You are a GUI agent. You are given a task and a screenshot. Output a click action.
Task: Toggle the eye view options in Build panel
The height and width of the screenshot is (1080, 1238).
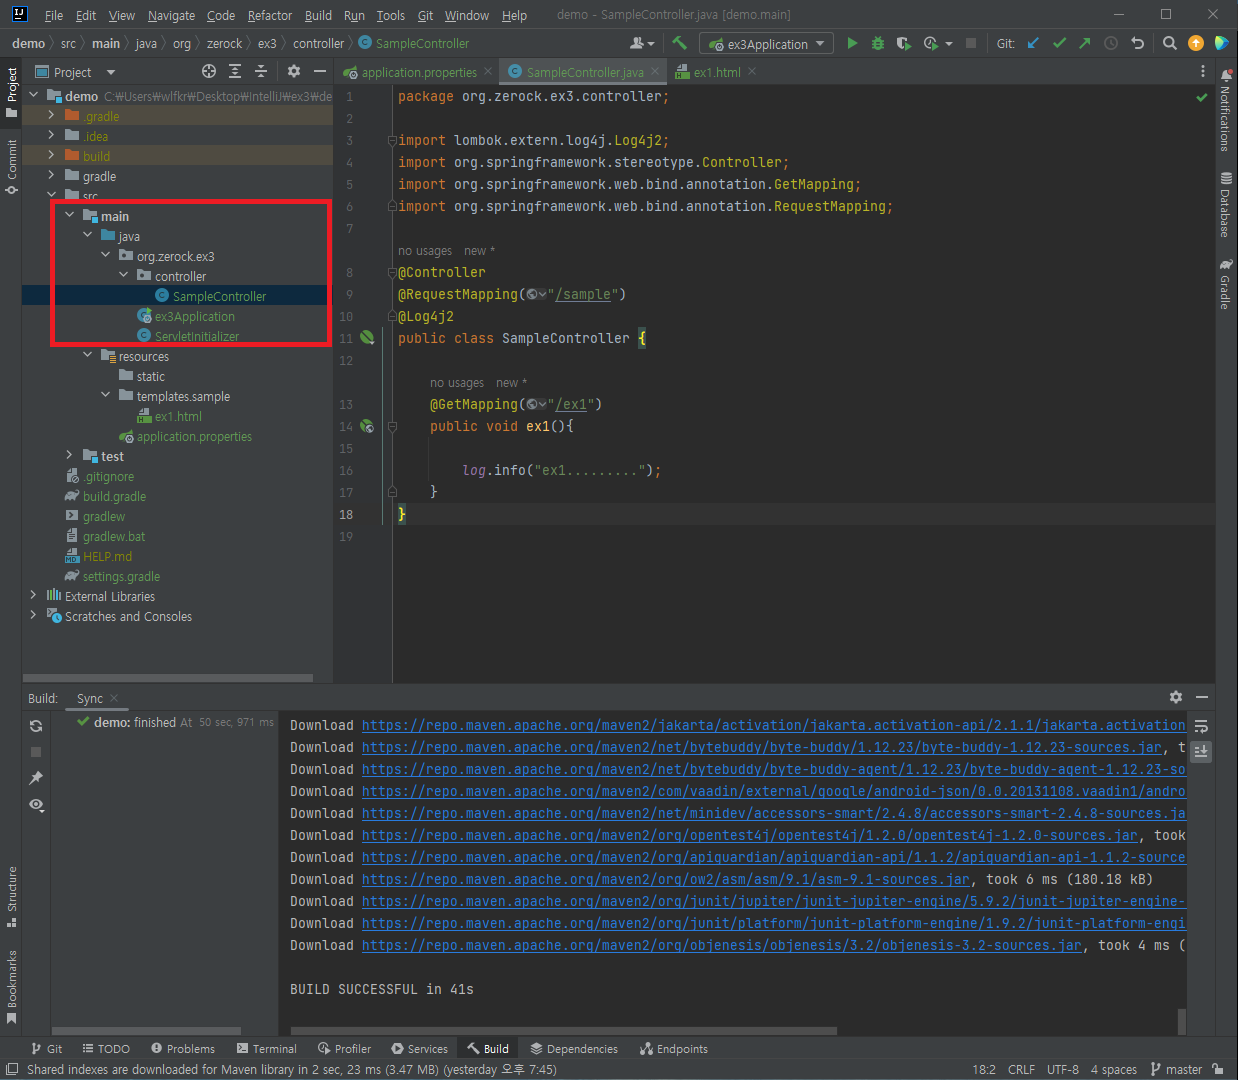[x=36, y=805]
